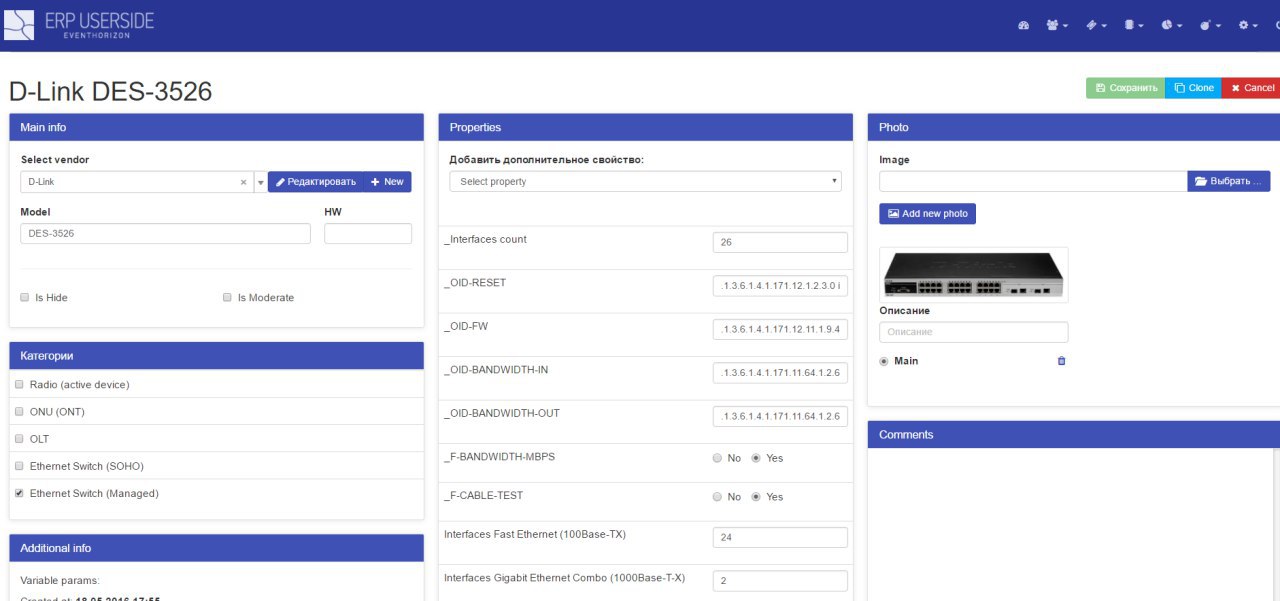
Task: Open the notebook icon menu in top navigation
Action: pos(1132,25)
